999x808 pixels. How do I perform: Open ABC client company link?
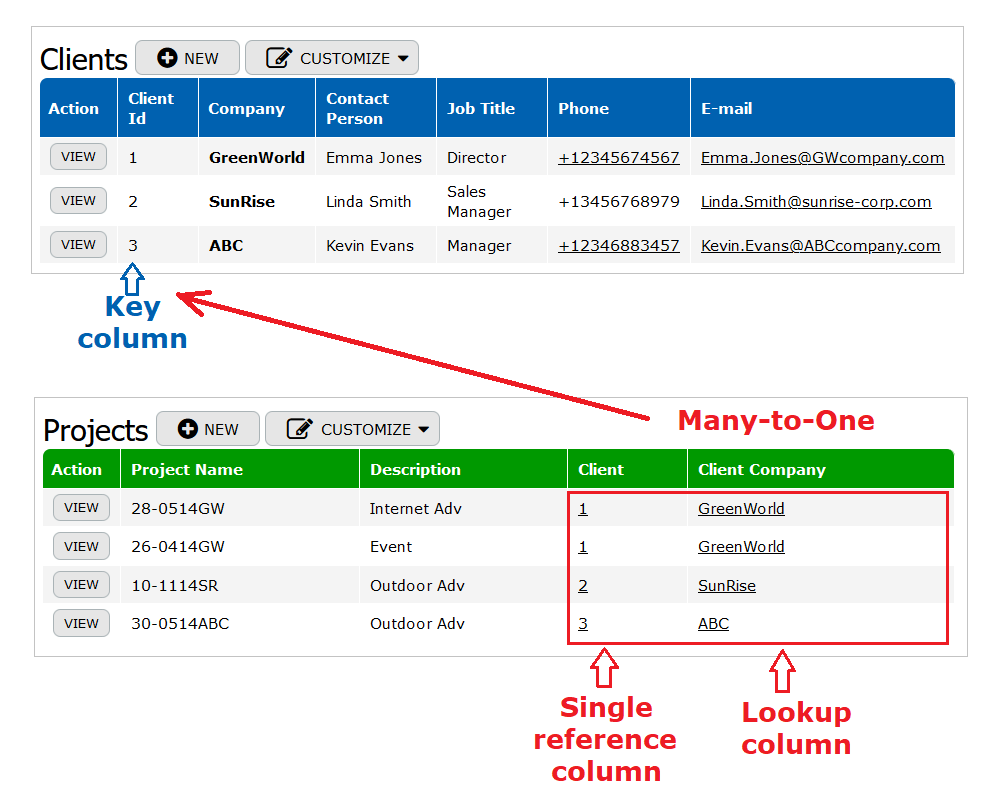714,624
